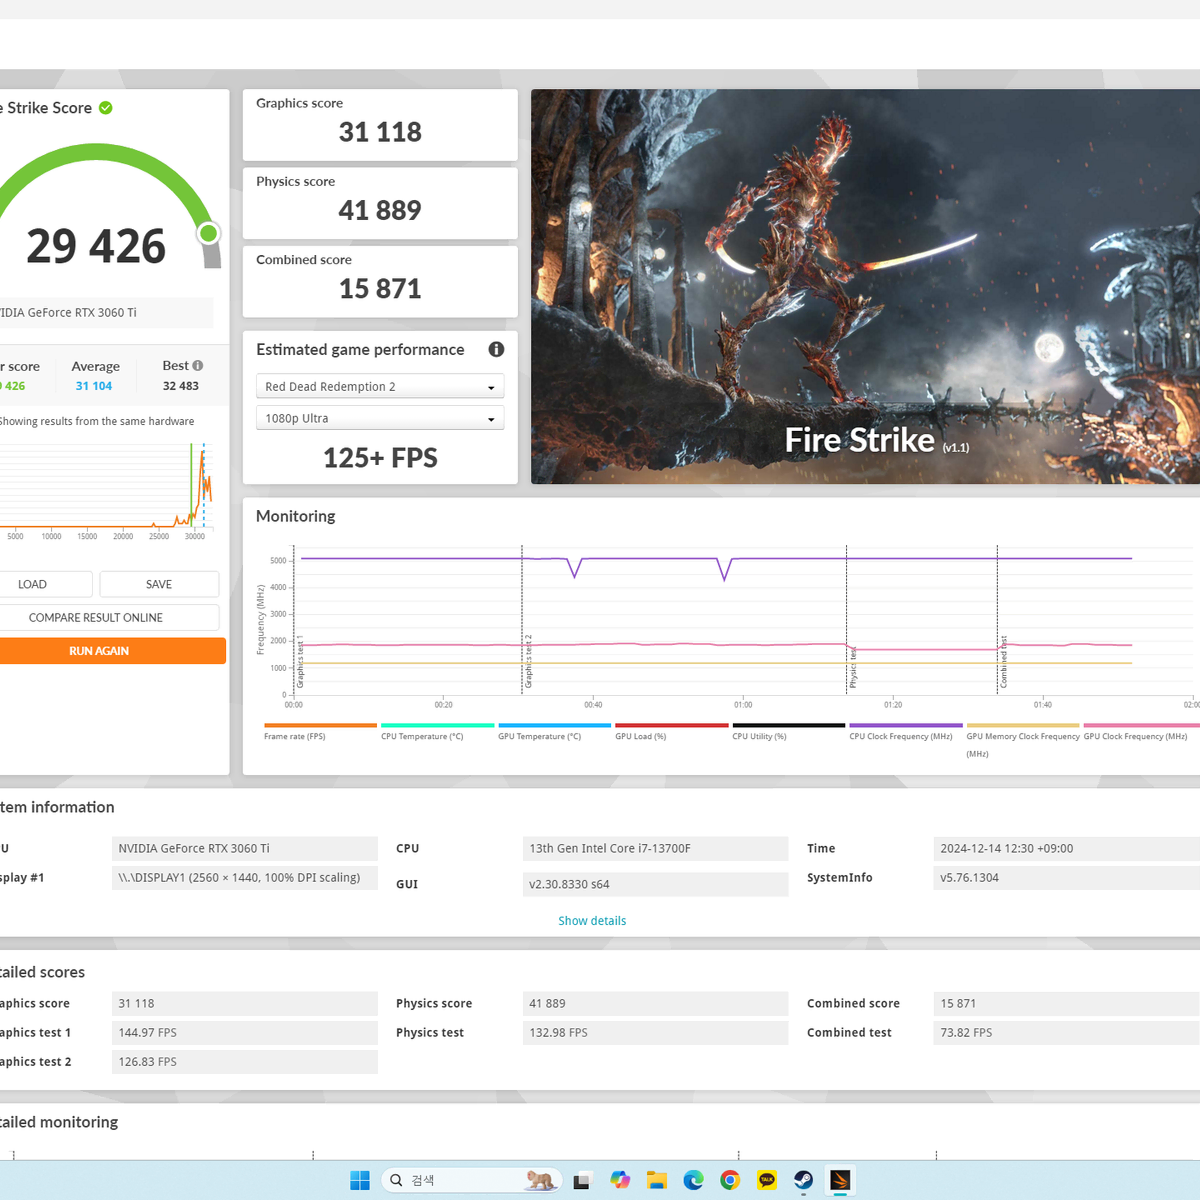Open the Red Dead Redemption 2 game dropdown
This screenshot has height=1200, width=1200.
pyautogui.click(x=379, y=386)
